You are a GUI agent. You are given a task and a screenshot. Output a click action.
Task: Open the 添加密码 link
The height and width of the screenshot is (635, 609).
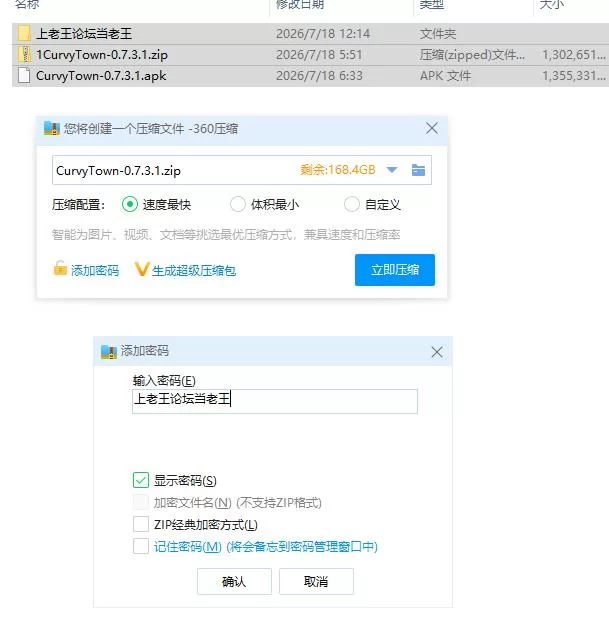point(95,270)
